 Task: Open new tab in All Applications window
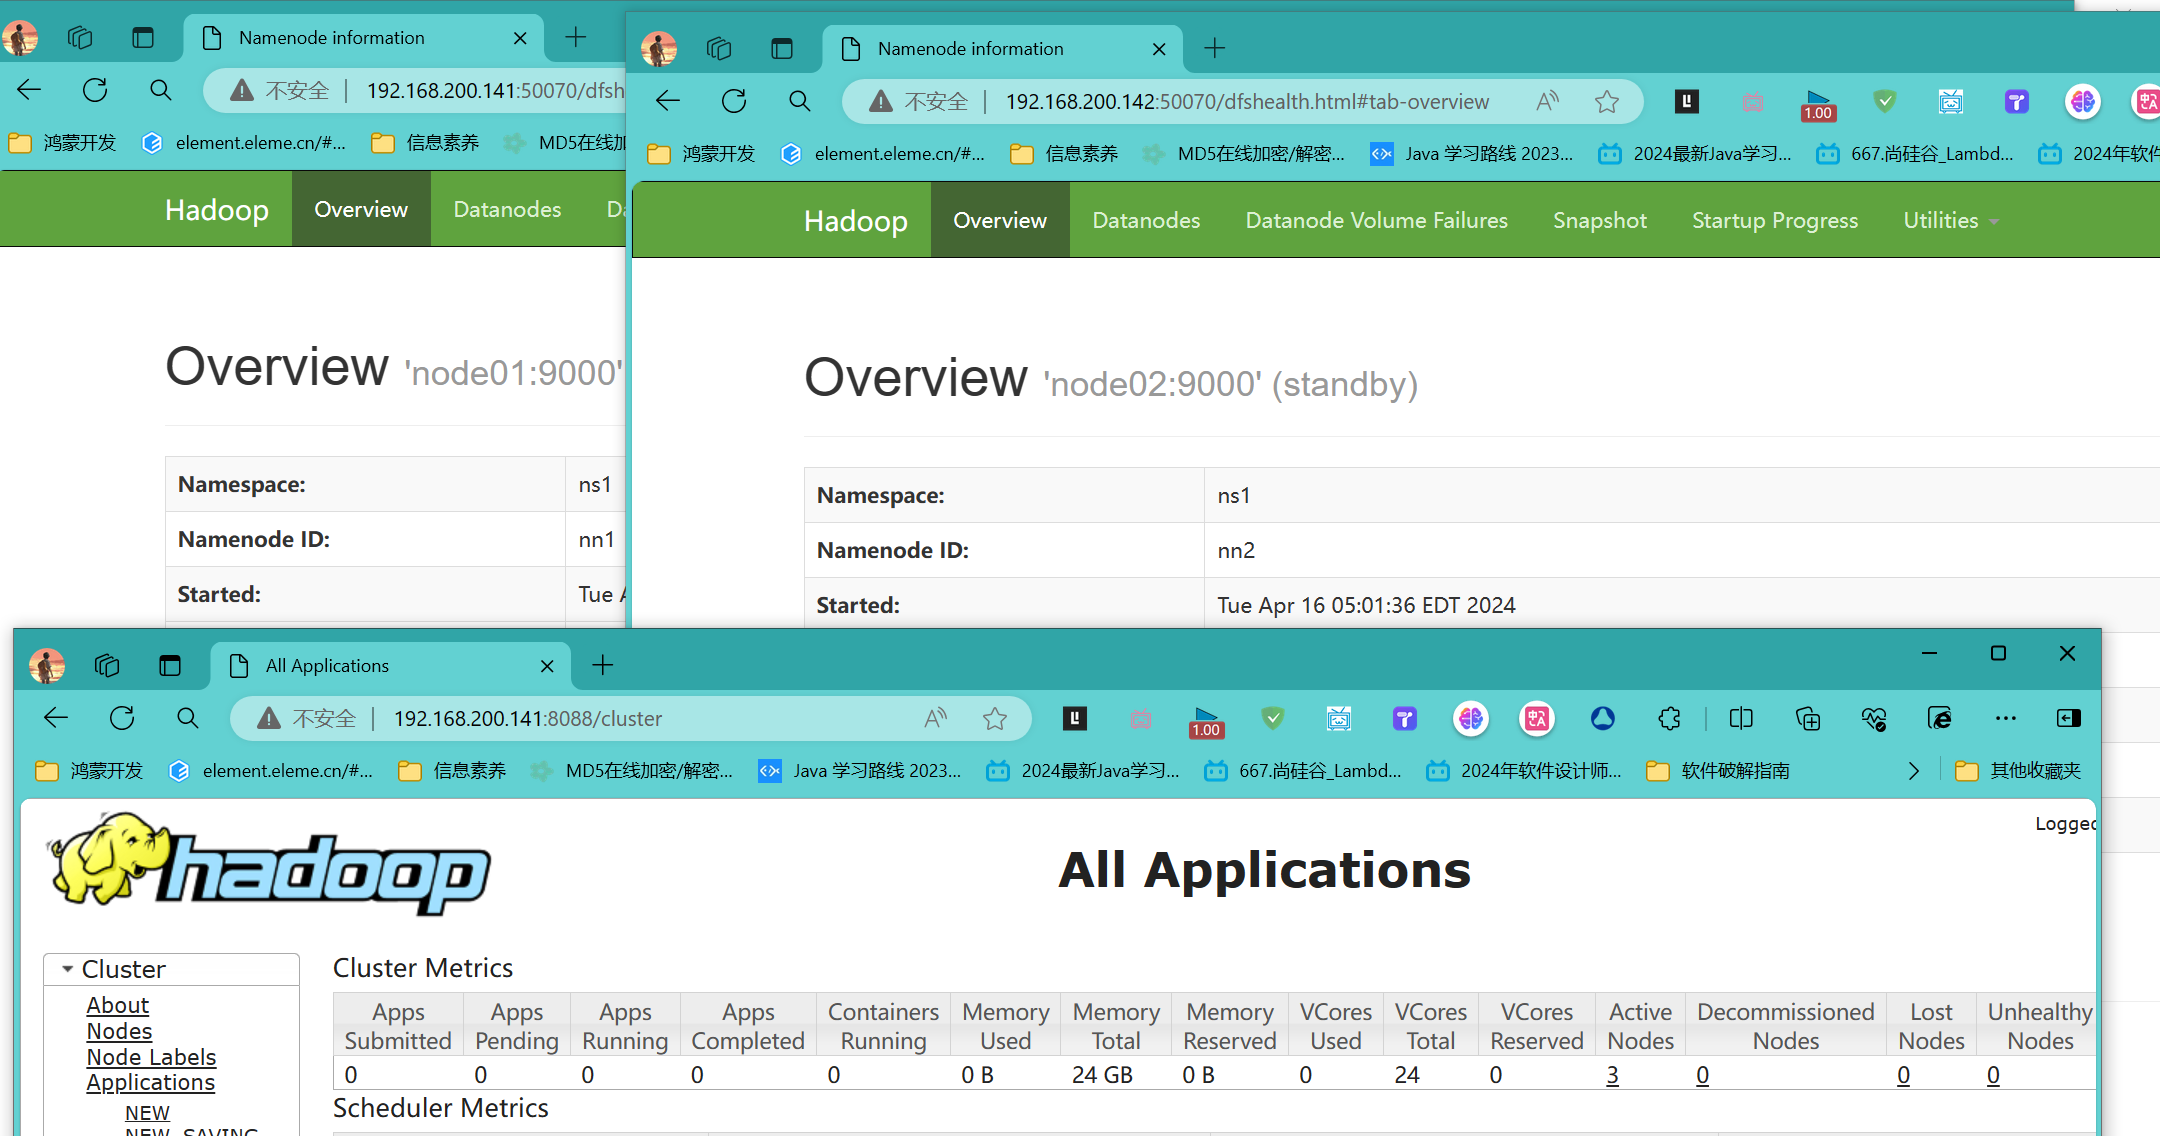tap(603, 665)
